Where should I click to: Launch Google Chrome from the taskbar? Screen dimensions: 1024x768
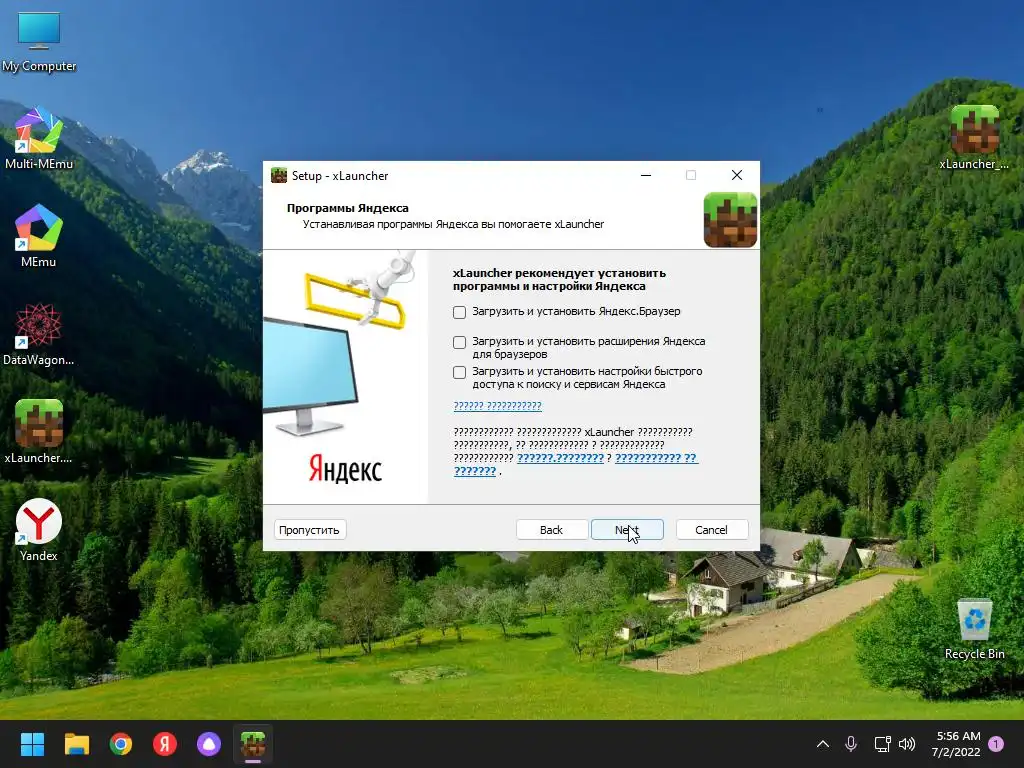coord(121,744)
